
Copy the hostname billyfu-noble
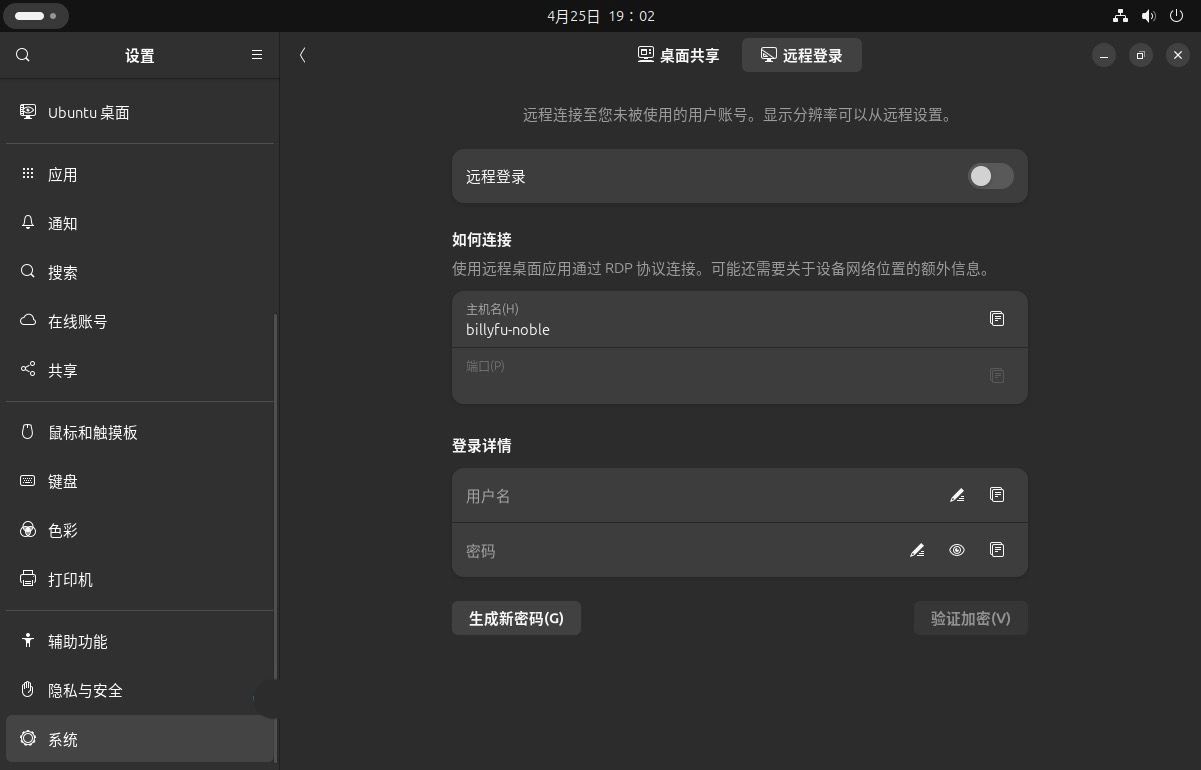pos(996,318)
